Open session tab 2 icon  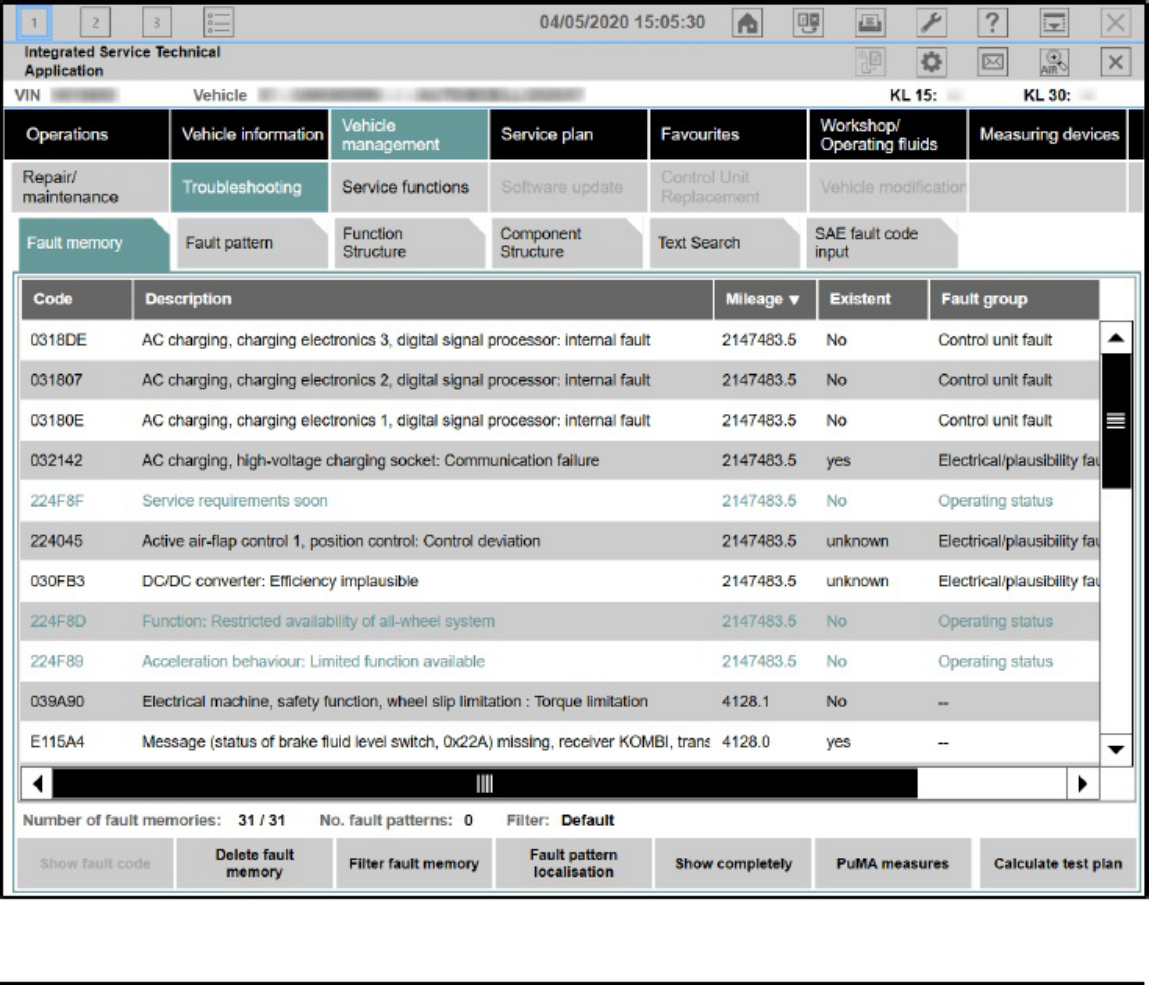(x=95, y=23)
